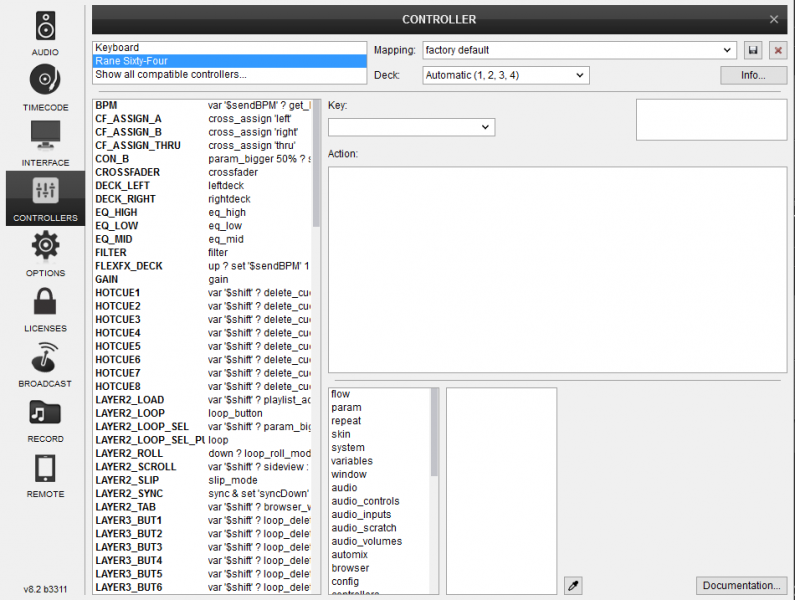Screen dimensions: 795x600
Task: Select the EQ_LOW mapping row
Action: [203, 226]
